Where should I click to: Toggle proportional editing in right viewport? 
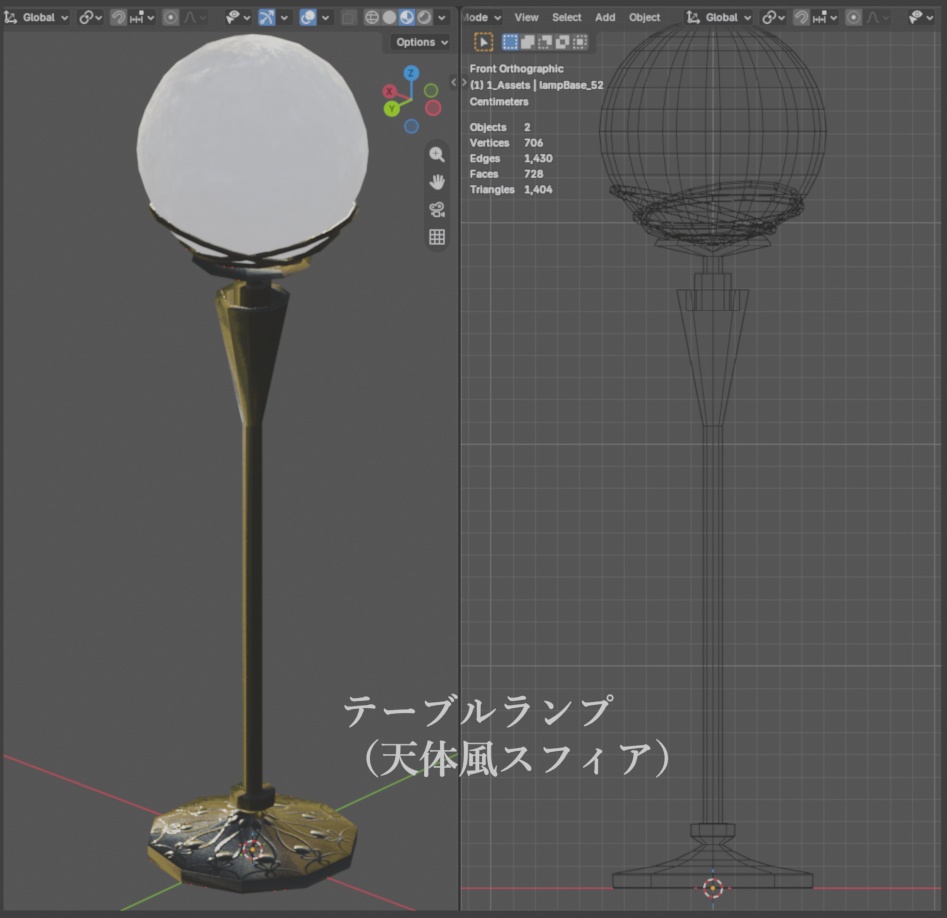853,18
